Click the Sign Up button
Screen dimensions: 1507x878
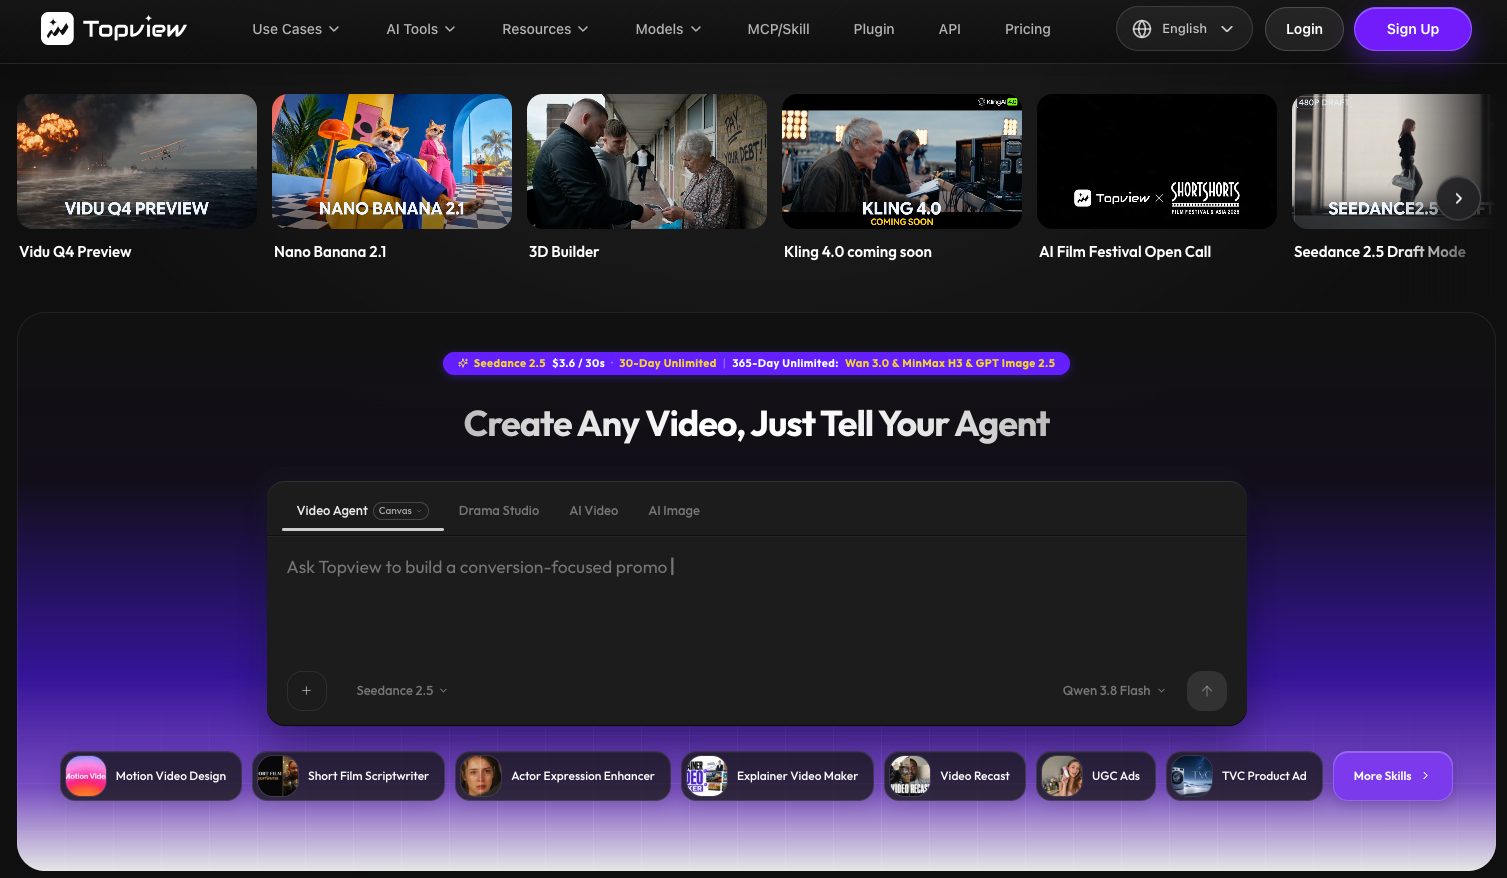tap(1413, 29)
